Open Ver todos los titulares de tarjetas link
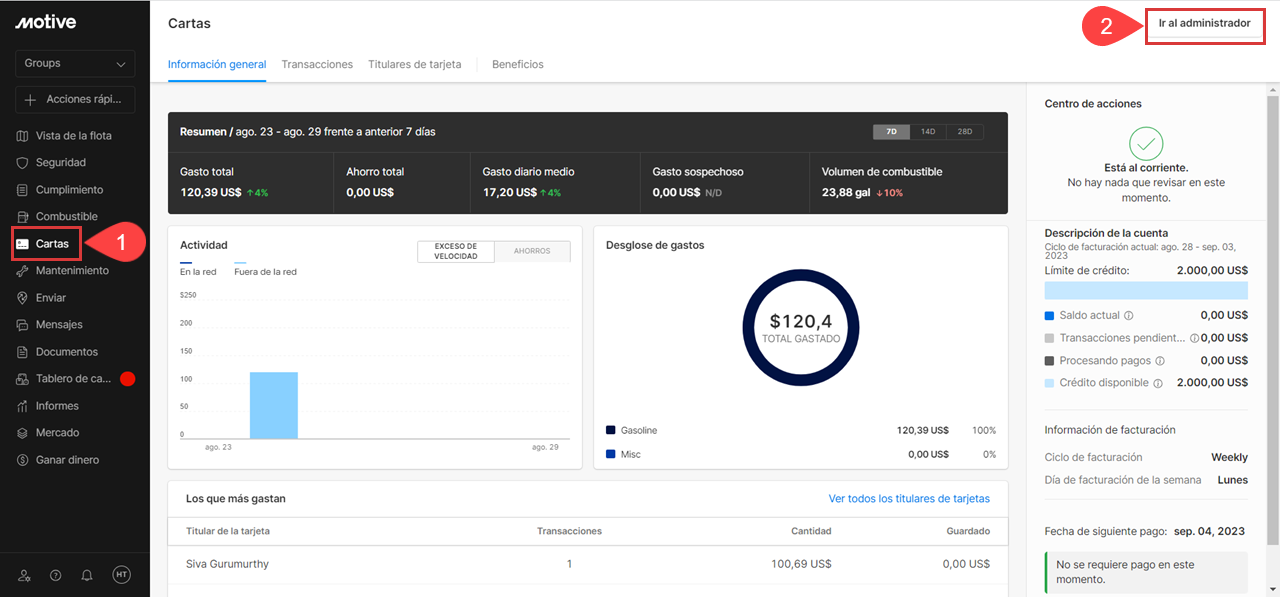 coord(908,498)
